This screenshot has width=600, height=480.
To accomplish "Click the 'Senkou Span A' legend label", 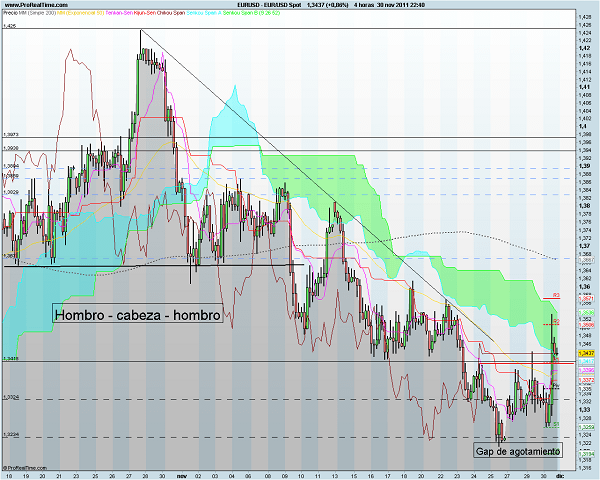I will [x=204, y=13].
